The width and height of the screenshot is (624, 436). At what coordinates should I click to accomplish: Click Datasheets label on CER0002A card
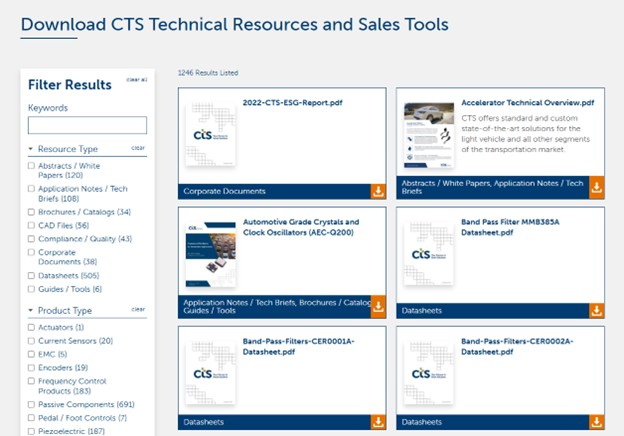(x=421, y=422)
